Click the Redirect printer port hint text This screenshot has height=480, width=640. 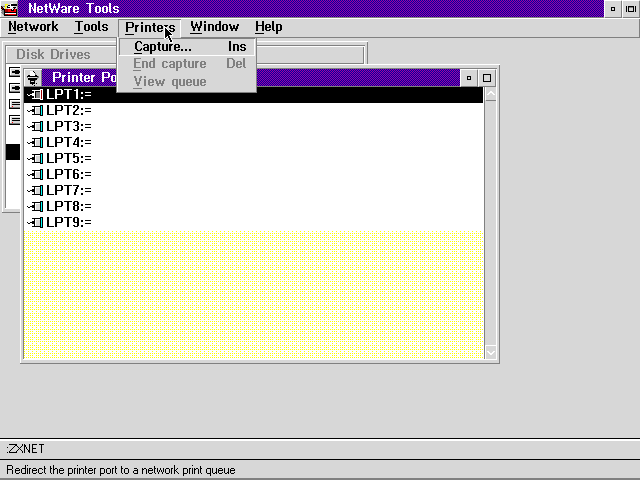pos(121,470)
